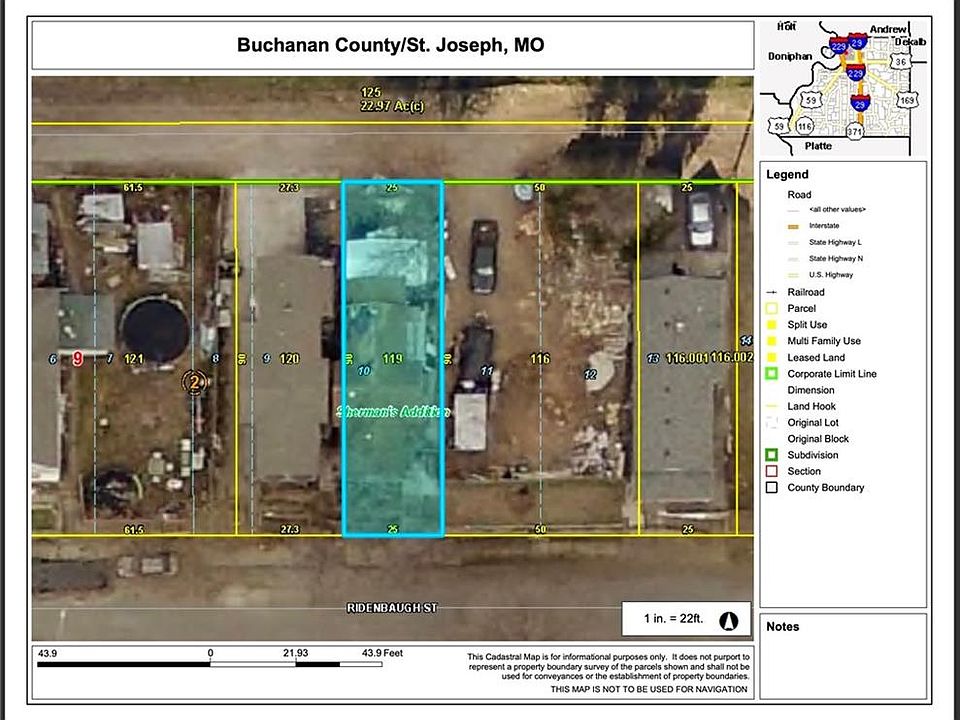Click the orange circled block number 2 marker
This screenshot has width=960, height=720.
click(x=194, y=381)
